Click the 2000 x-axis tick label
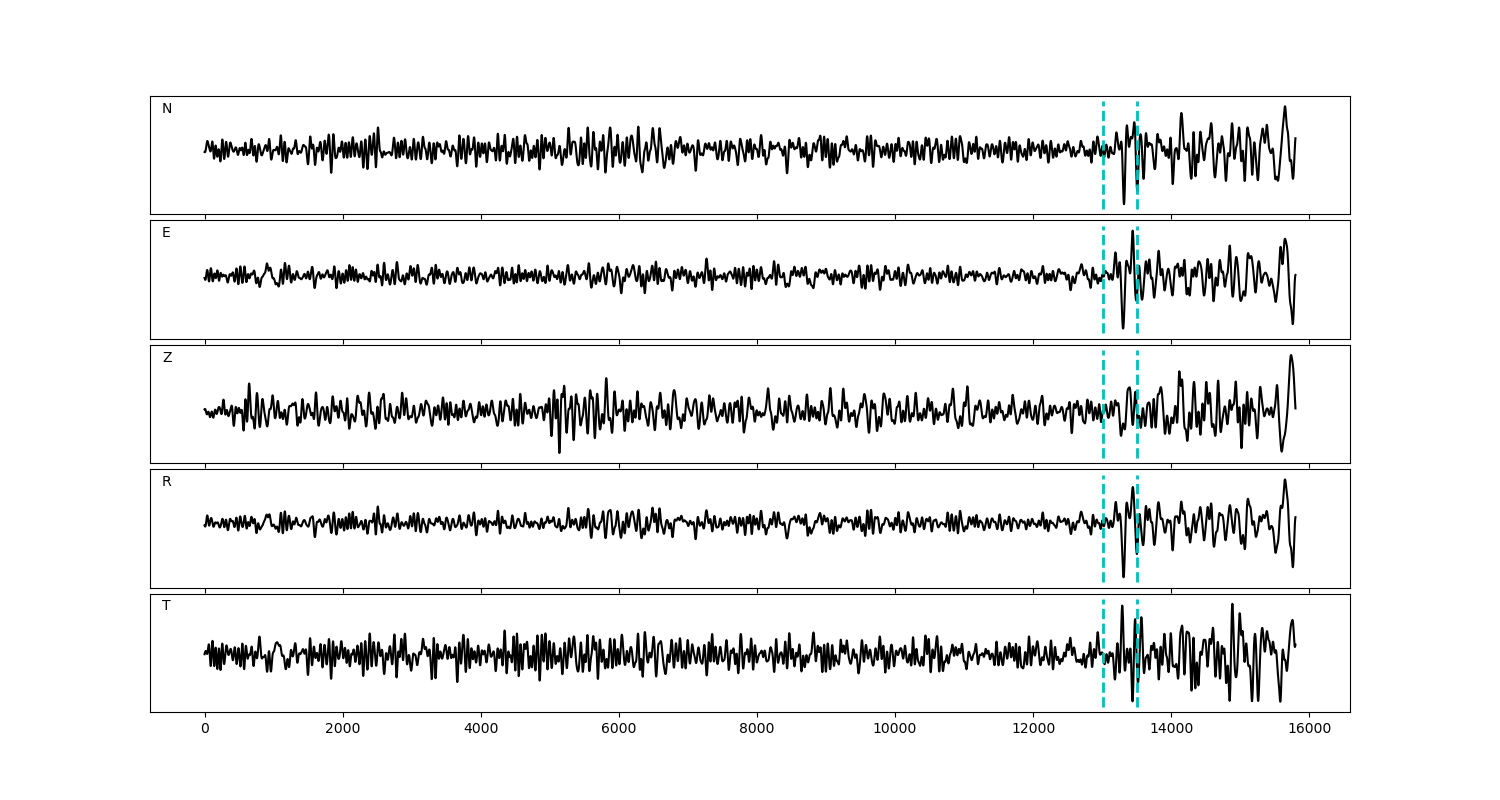 (x=343, y=730)
